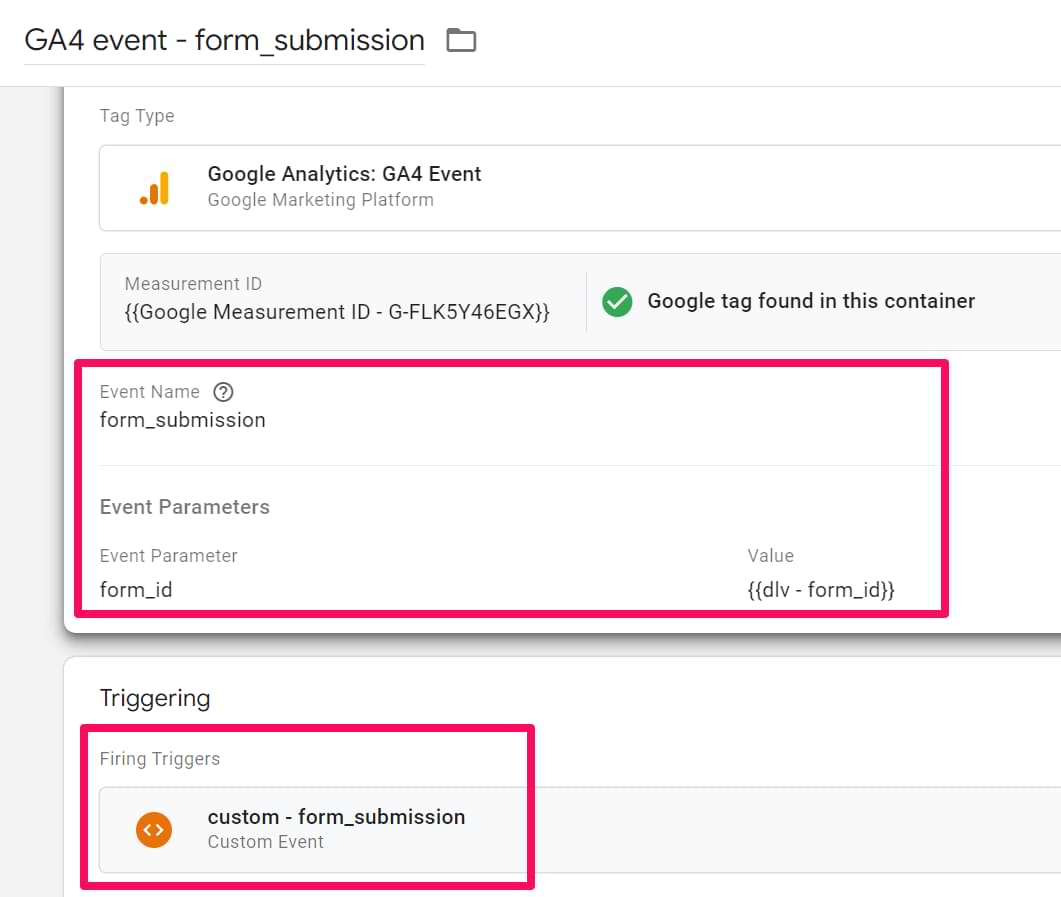
Task: Click the Triggering section heading
Action: coord(155,698)
